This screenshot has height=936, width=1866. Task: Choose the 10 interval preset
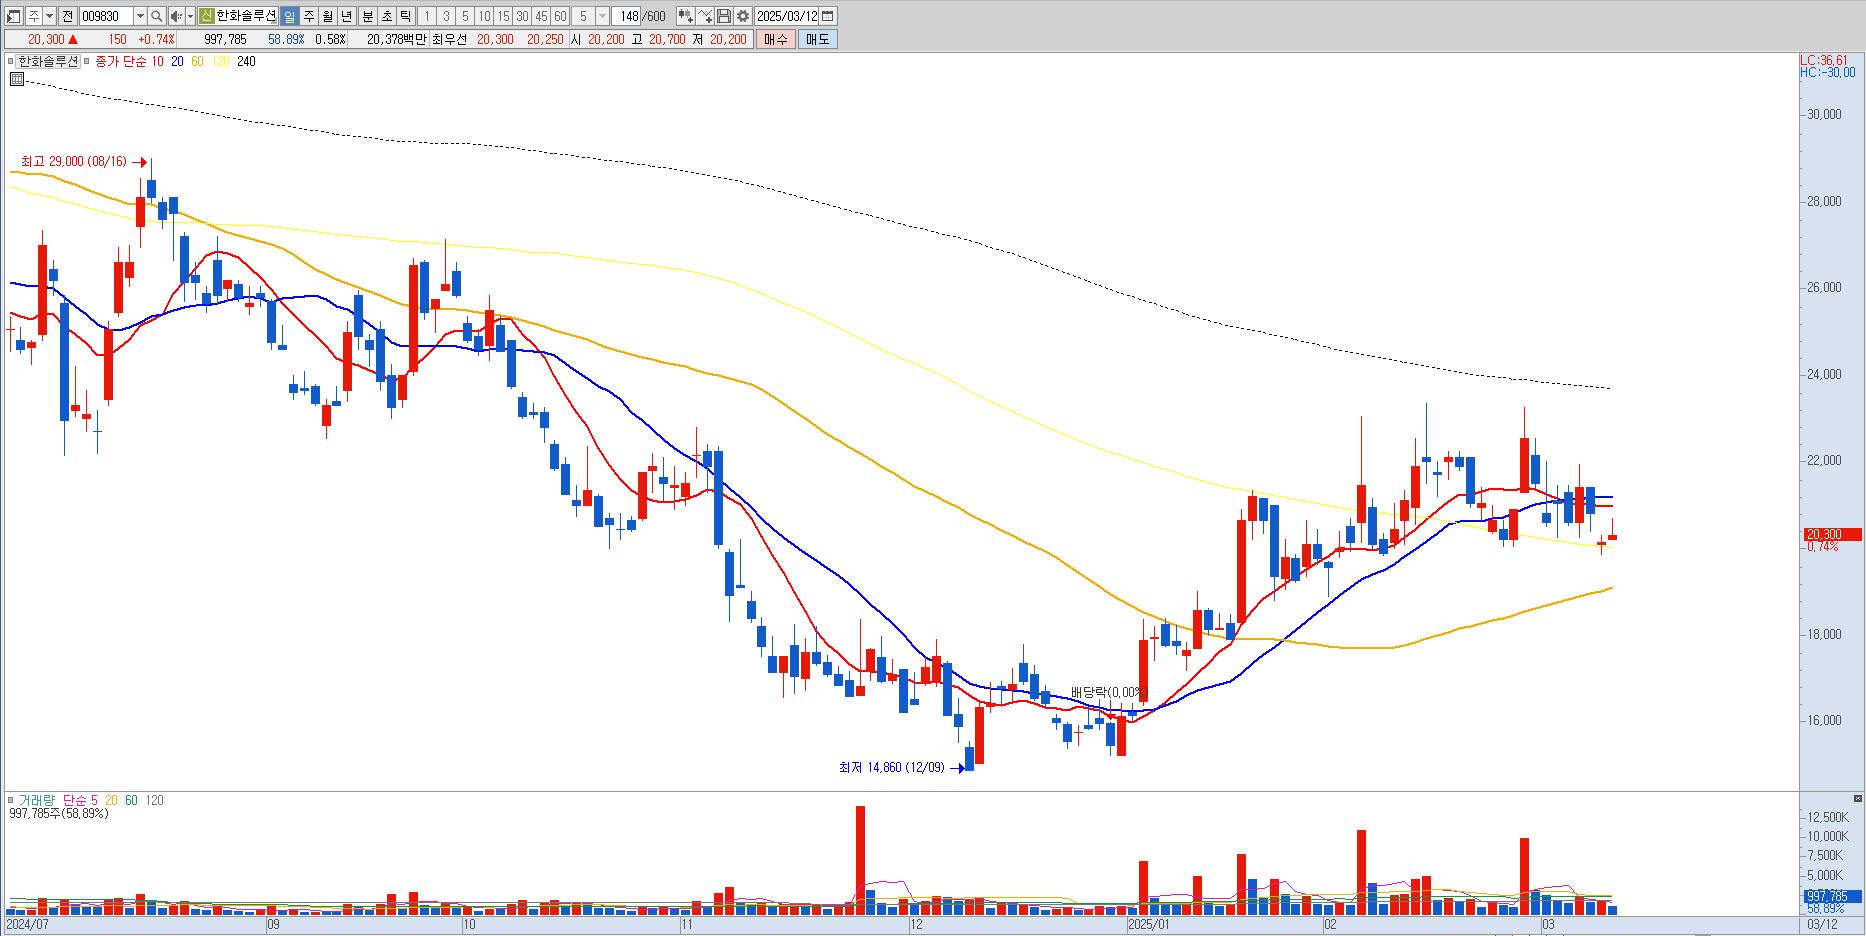[484, 16]
